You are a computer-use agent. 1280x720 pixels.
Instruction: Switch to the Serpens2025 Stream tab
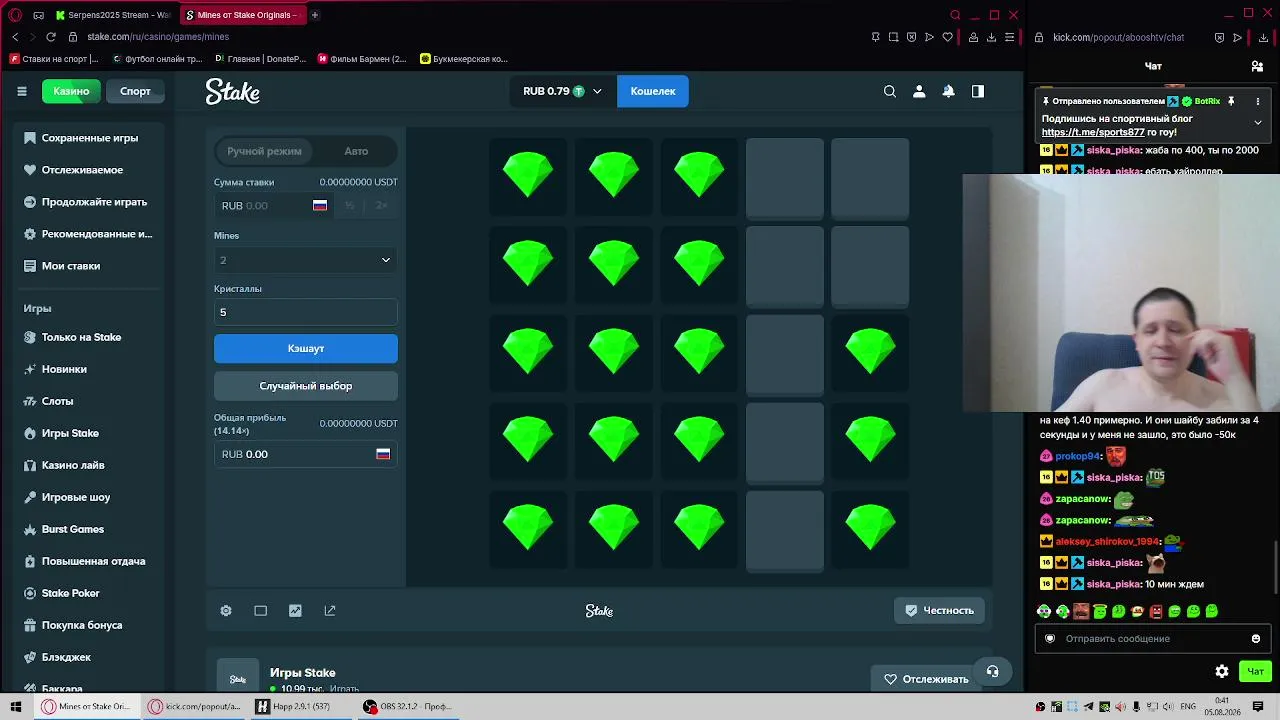tap(113, 15)
